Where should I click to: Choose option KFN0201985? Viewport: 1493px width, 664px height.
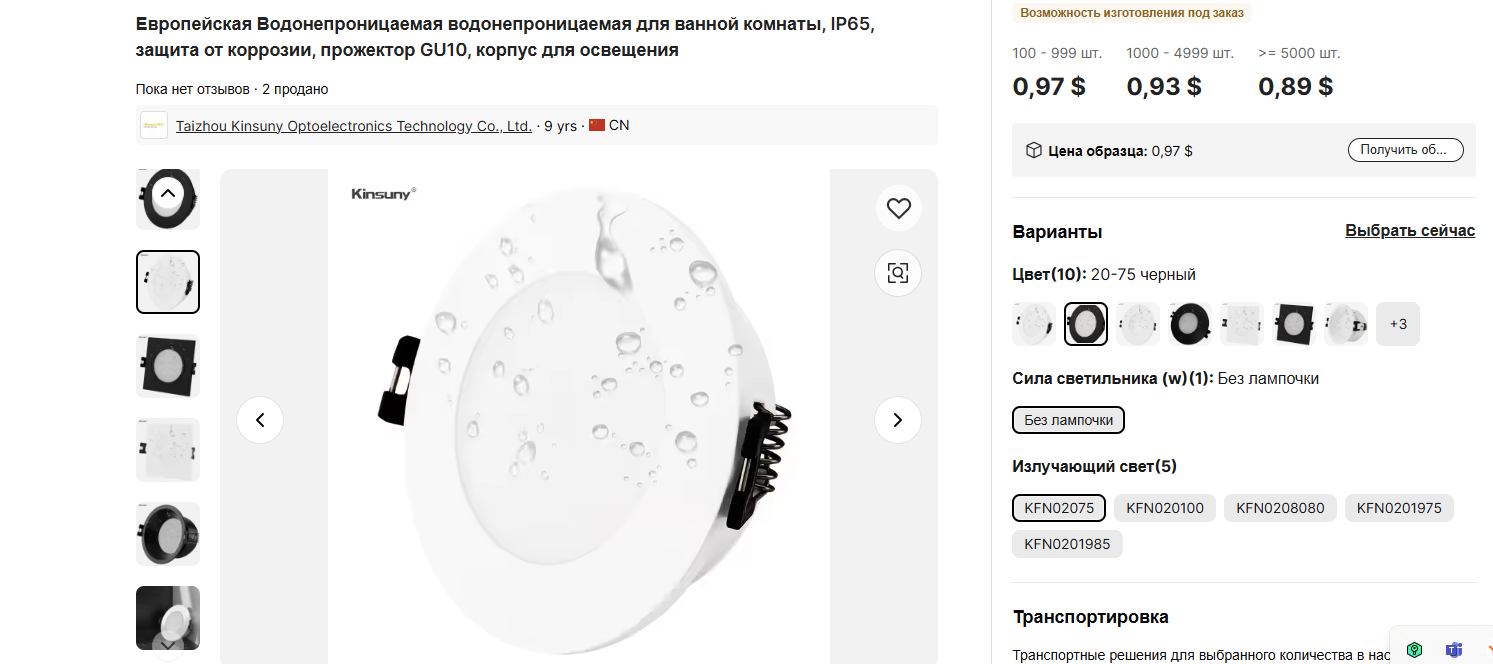point(1067,544)
